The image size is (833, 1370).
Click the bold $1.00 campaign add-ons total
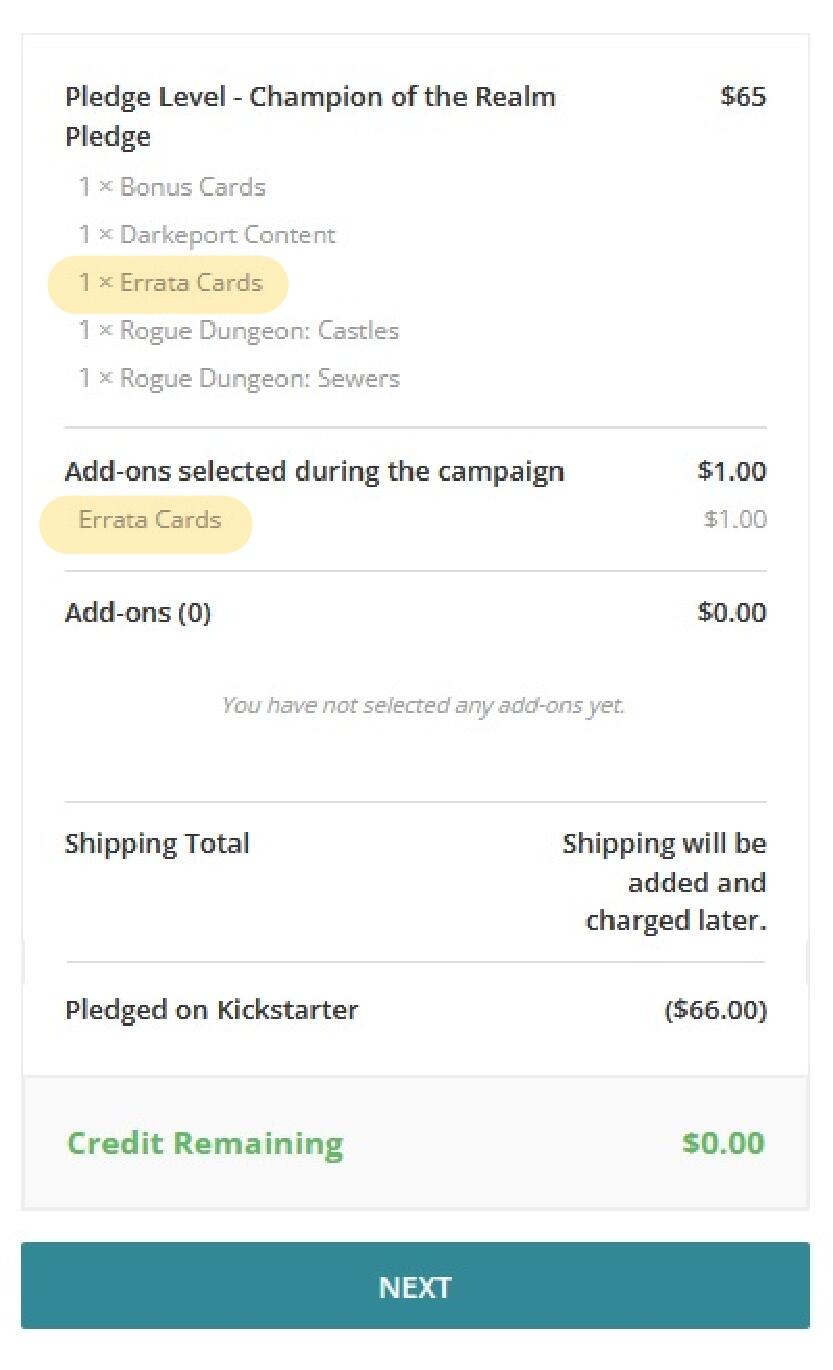(x=731, y=471)
